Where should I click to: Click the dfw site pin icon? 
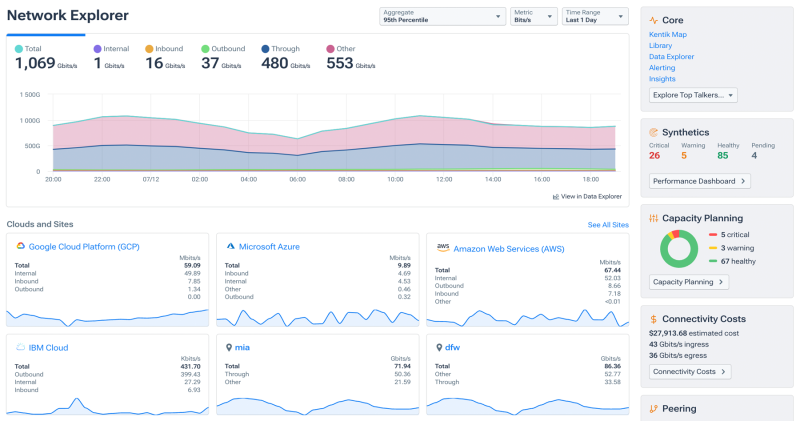pos(439,347)
